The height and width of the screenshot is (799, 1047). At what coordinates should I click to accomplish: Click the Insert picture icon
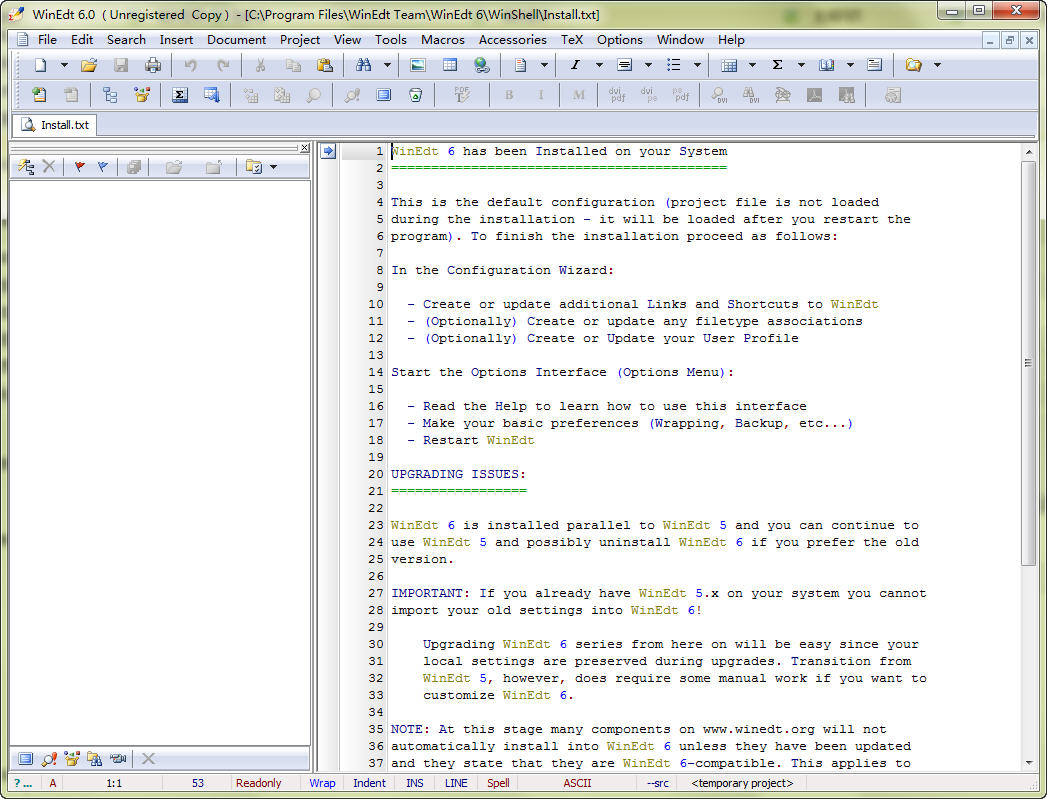pyautogui.click(x=418, y=65)
